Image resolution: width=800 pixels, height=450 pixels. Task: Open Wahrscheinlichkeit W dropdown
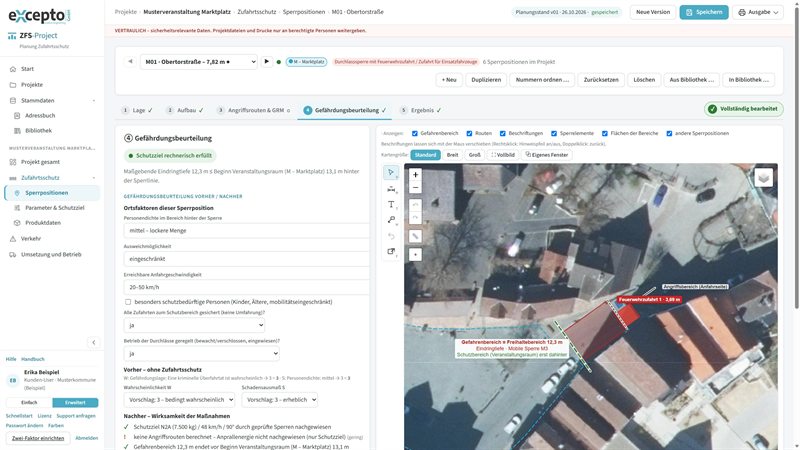[179, 399]
